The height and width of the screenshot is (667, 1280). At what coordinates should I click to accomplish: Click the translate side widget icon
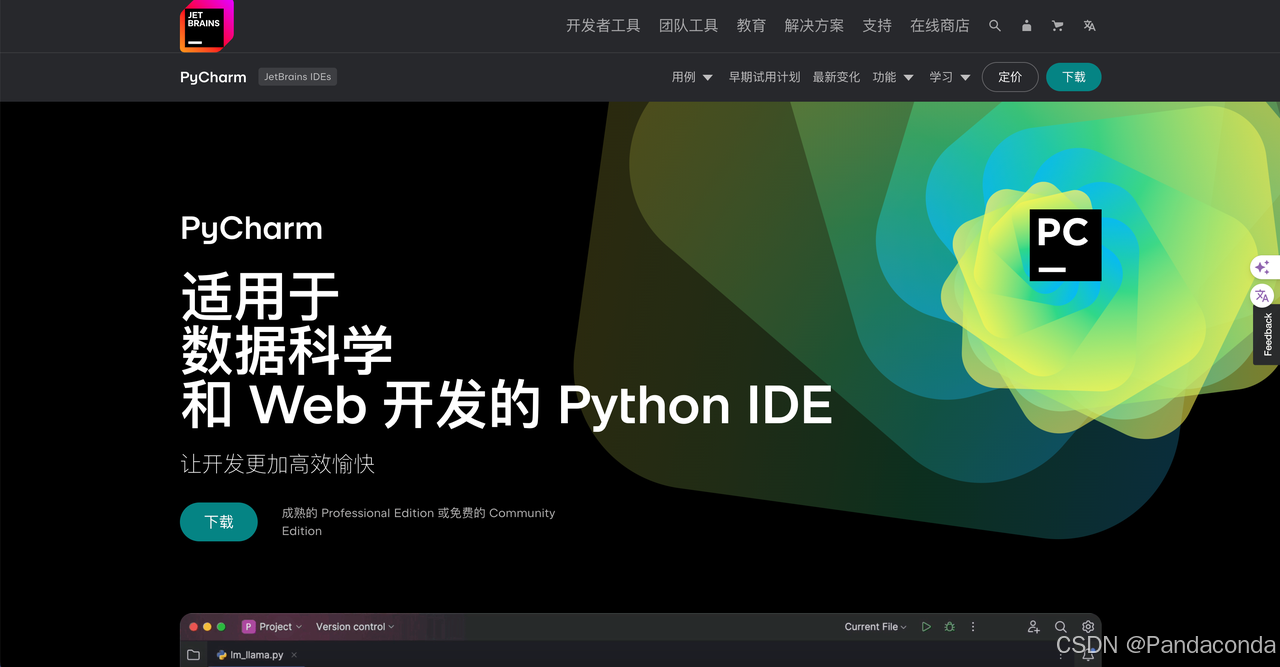click(x=1263, y=295)
